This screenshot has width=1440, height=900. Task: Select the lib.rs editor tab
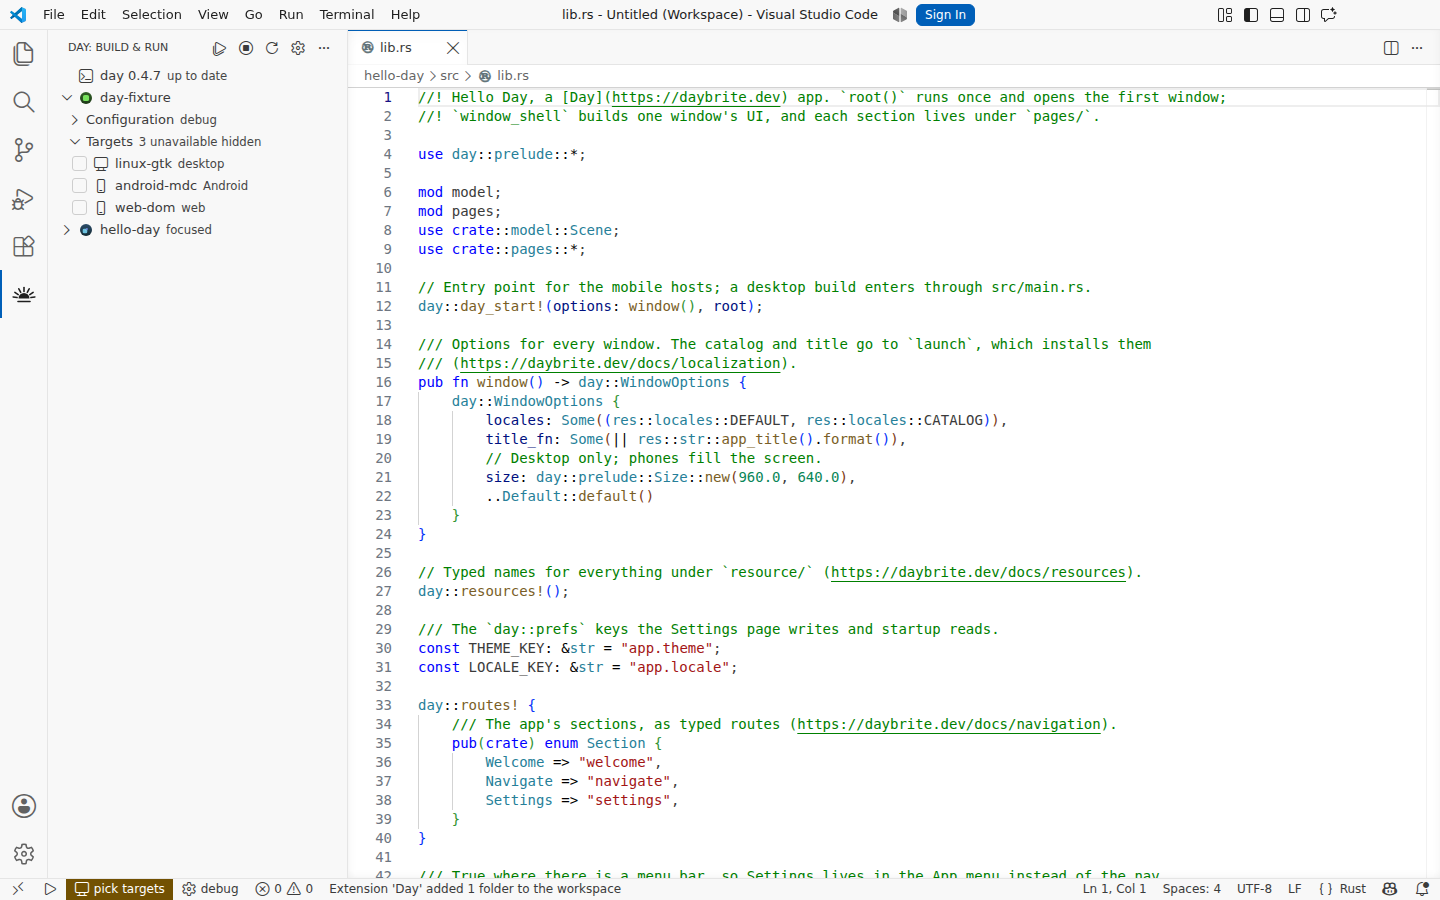[x=408, y=48]
